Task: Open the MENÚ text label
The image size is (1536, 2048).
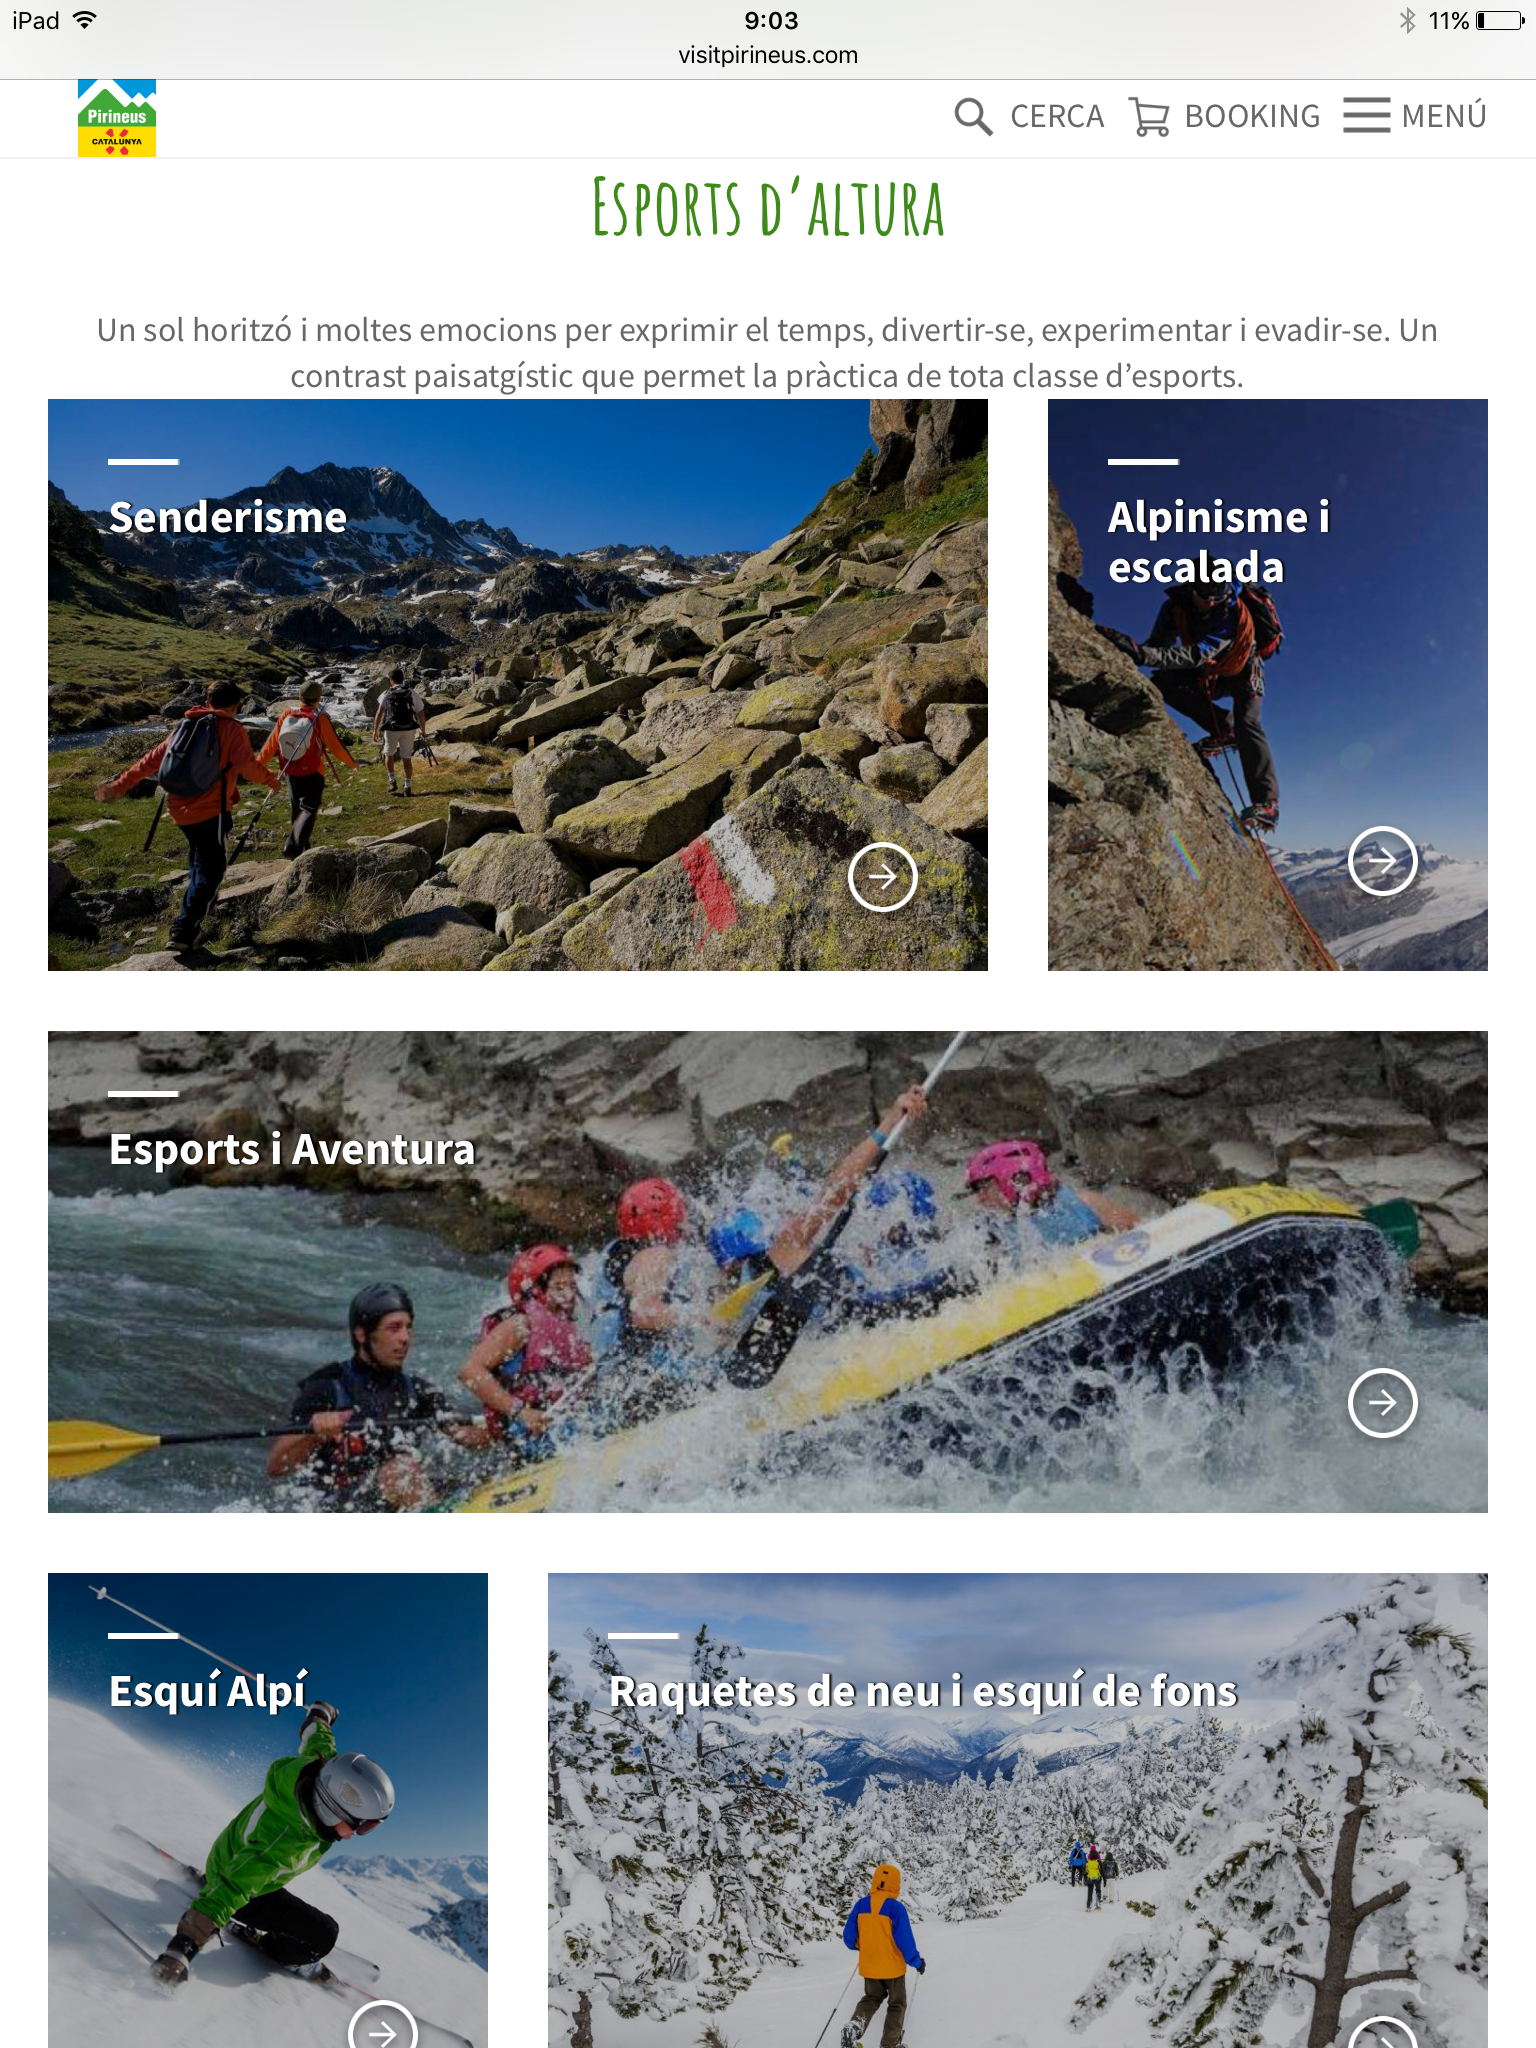Action: [x=1444, y=115]
